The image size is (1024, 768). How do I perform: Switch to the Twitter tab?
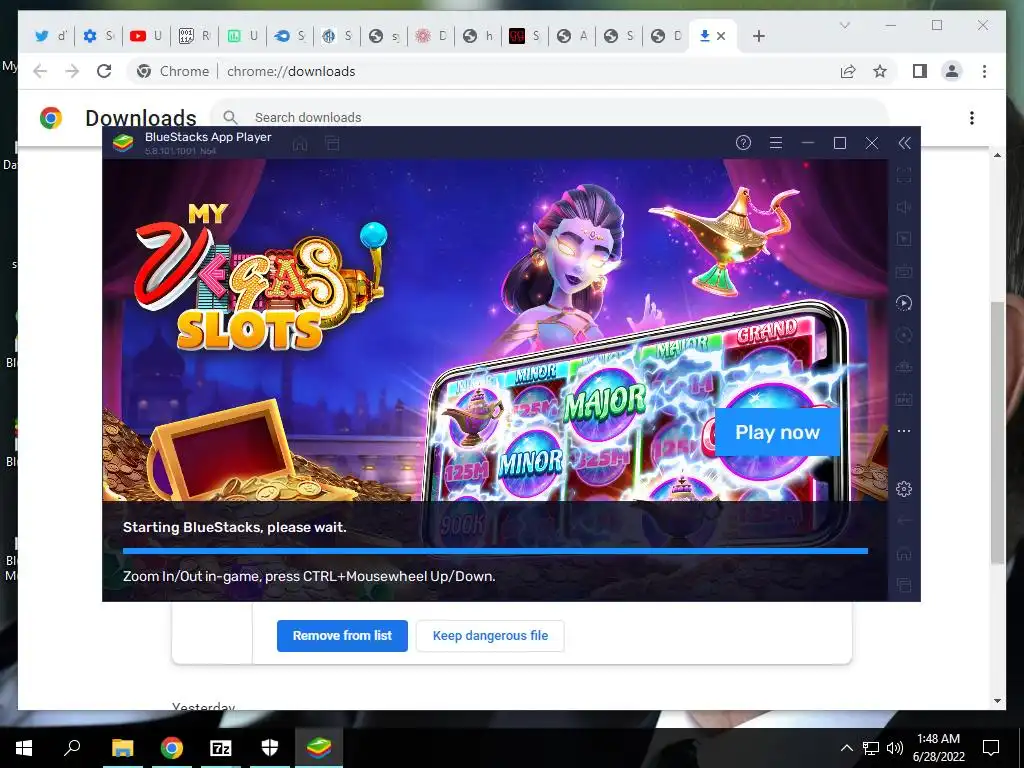click(x=50, y=36)
